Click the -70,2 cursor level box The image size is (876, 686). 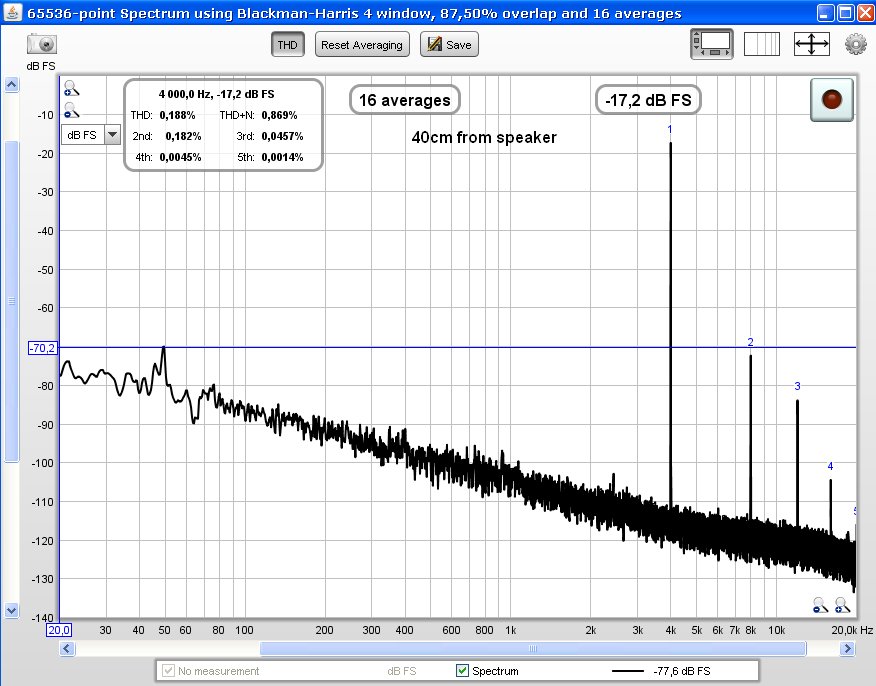pos(42,348)
